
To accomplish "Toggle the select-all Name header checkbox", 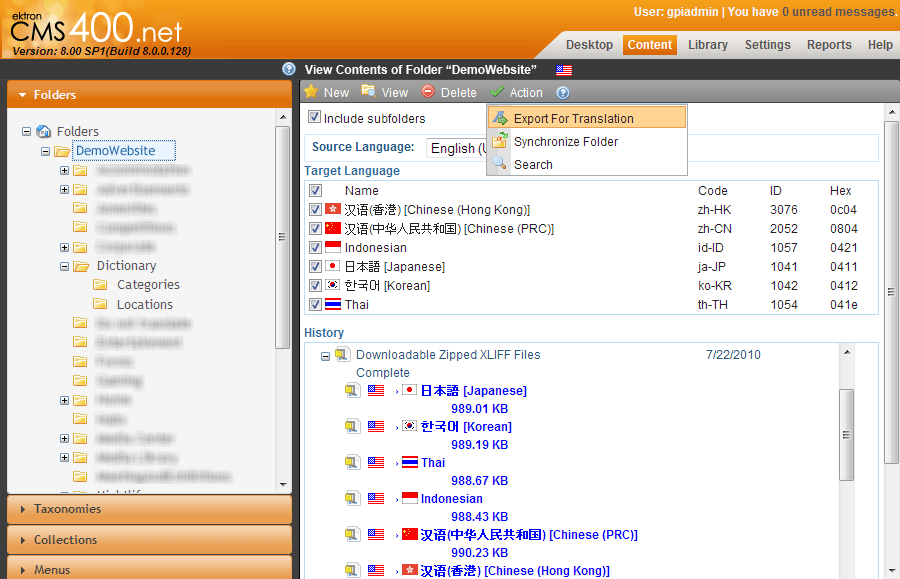I will coord(315,191).
